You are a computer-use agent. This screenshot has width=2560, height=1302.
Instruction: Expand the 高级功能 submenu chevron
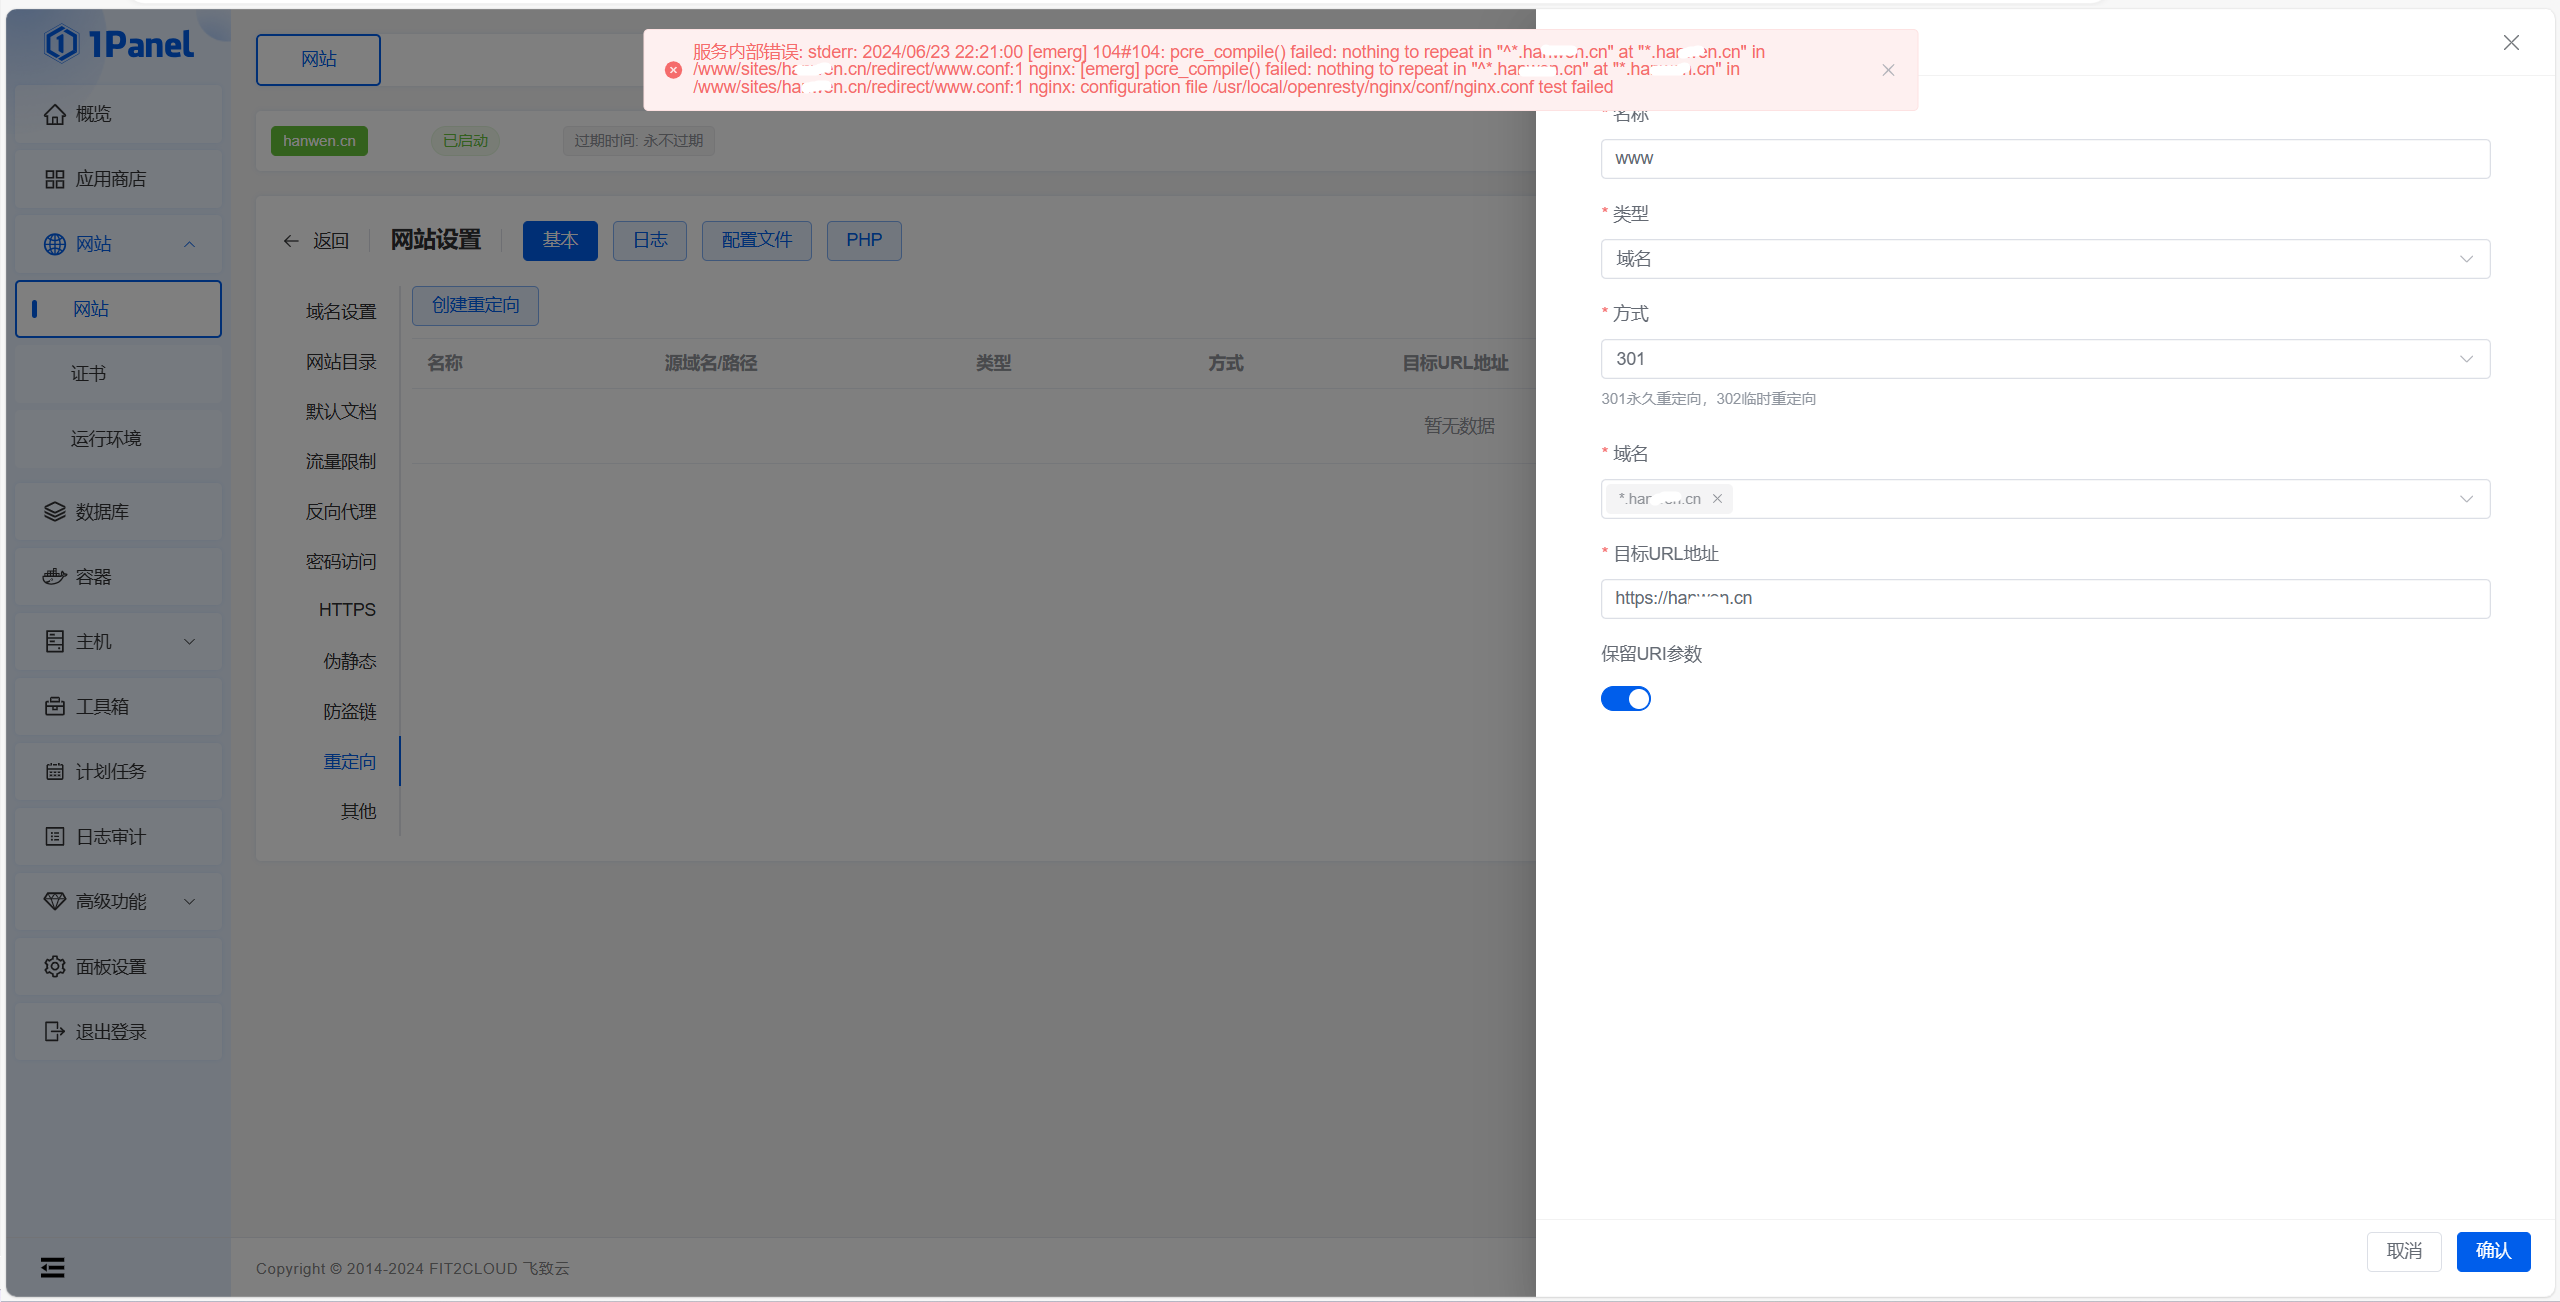click(x=189, y=902)
